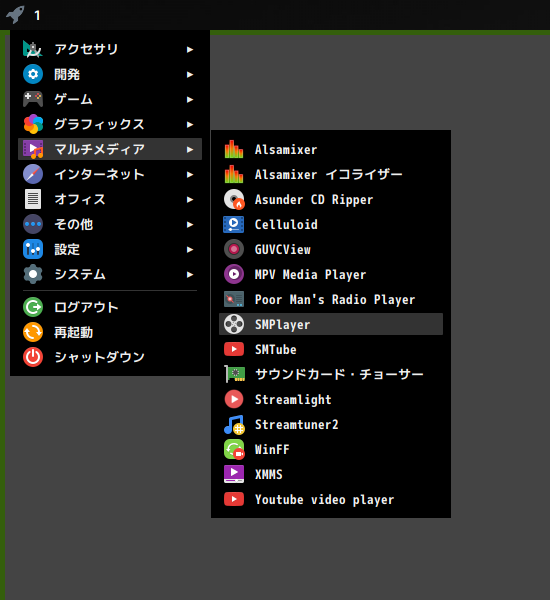This screenshot has height=600, width=550.
Task: Click the インターネット compass icon
Action: point(33,174)
